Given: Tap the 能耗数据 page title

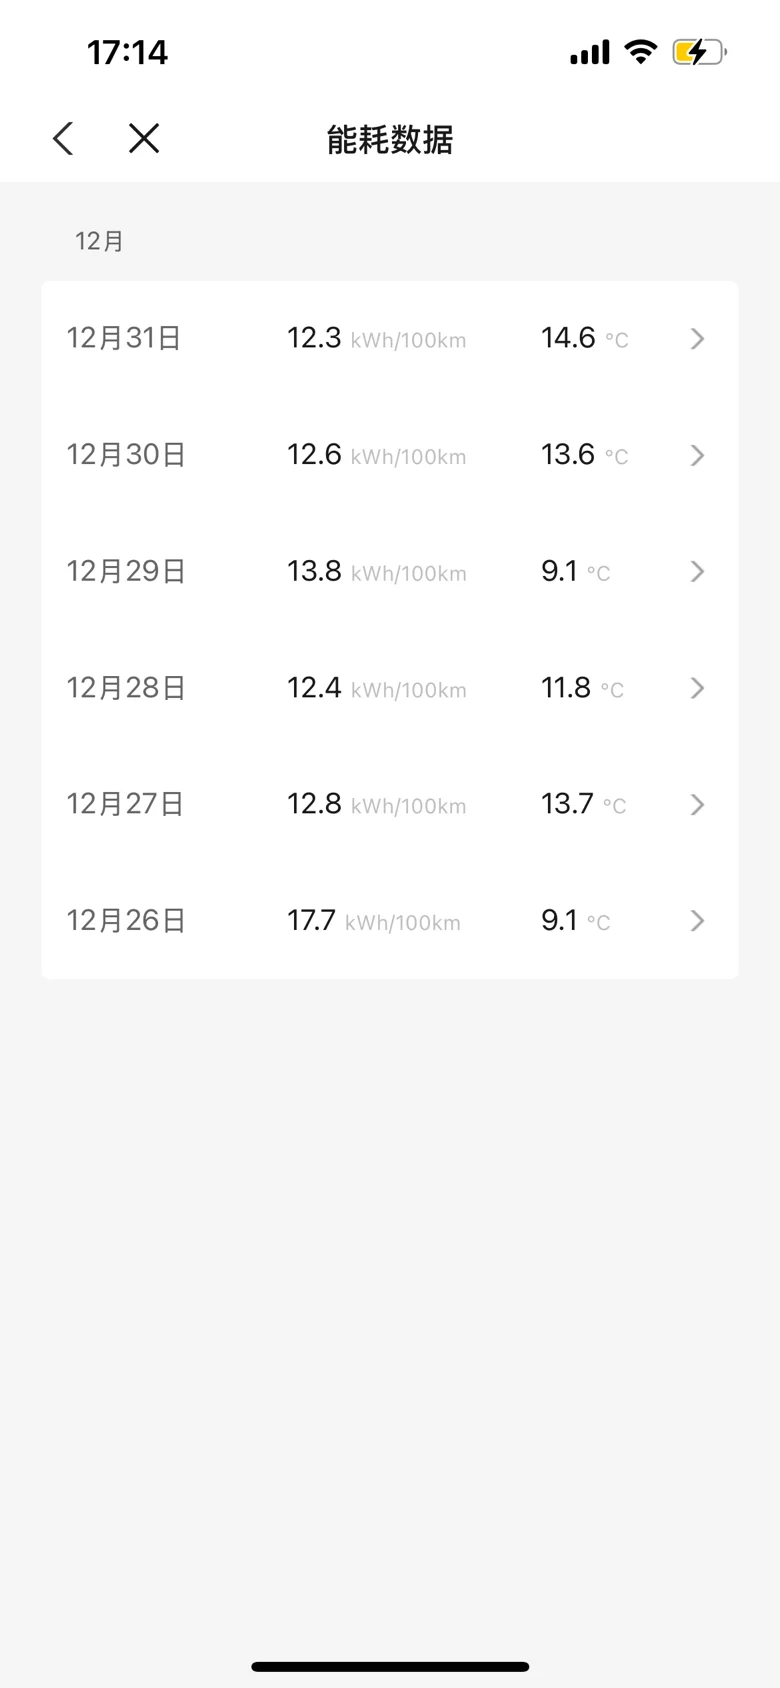Looking at the screenshot, I should click(x=390, y=140).
